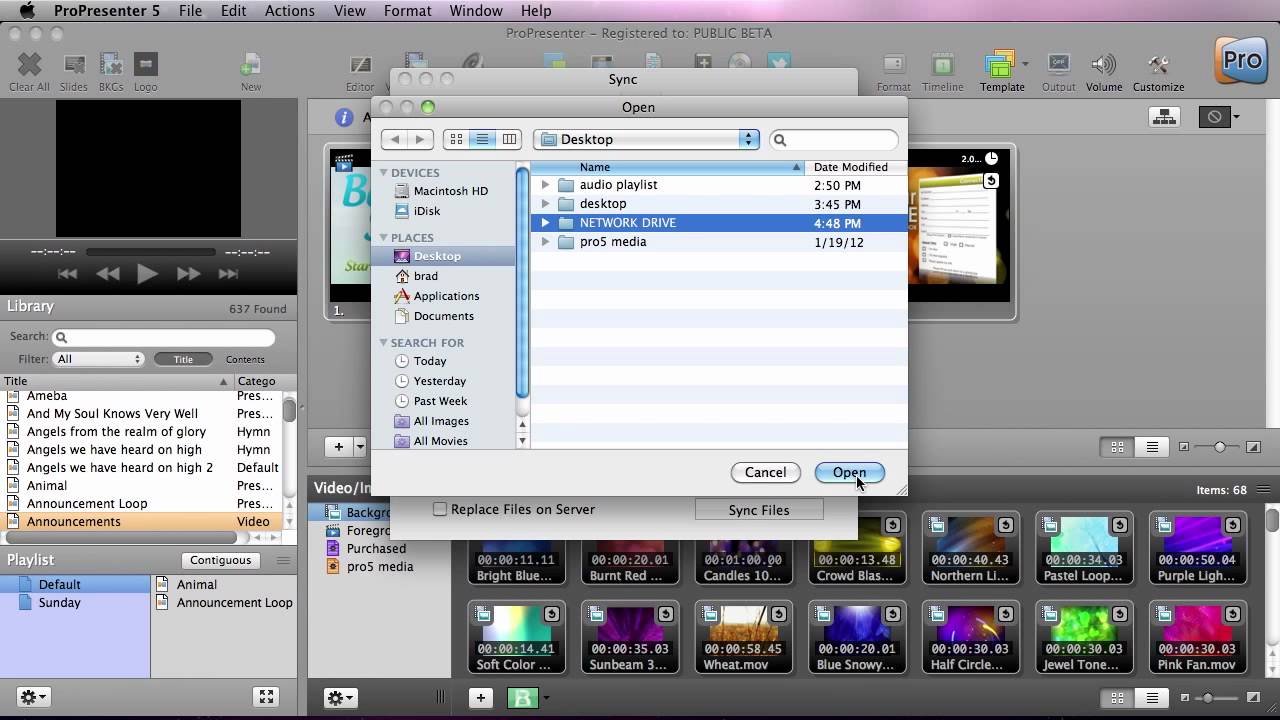The image size is (1280, 720).
Task: Expand the NETWORK DRIVE folder triangle
Action: 545,223
